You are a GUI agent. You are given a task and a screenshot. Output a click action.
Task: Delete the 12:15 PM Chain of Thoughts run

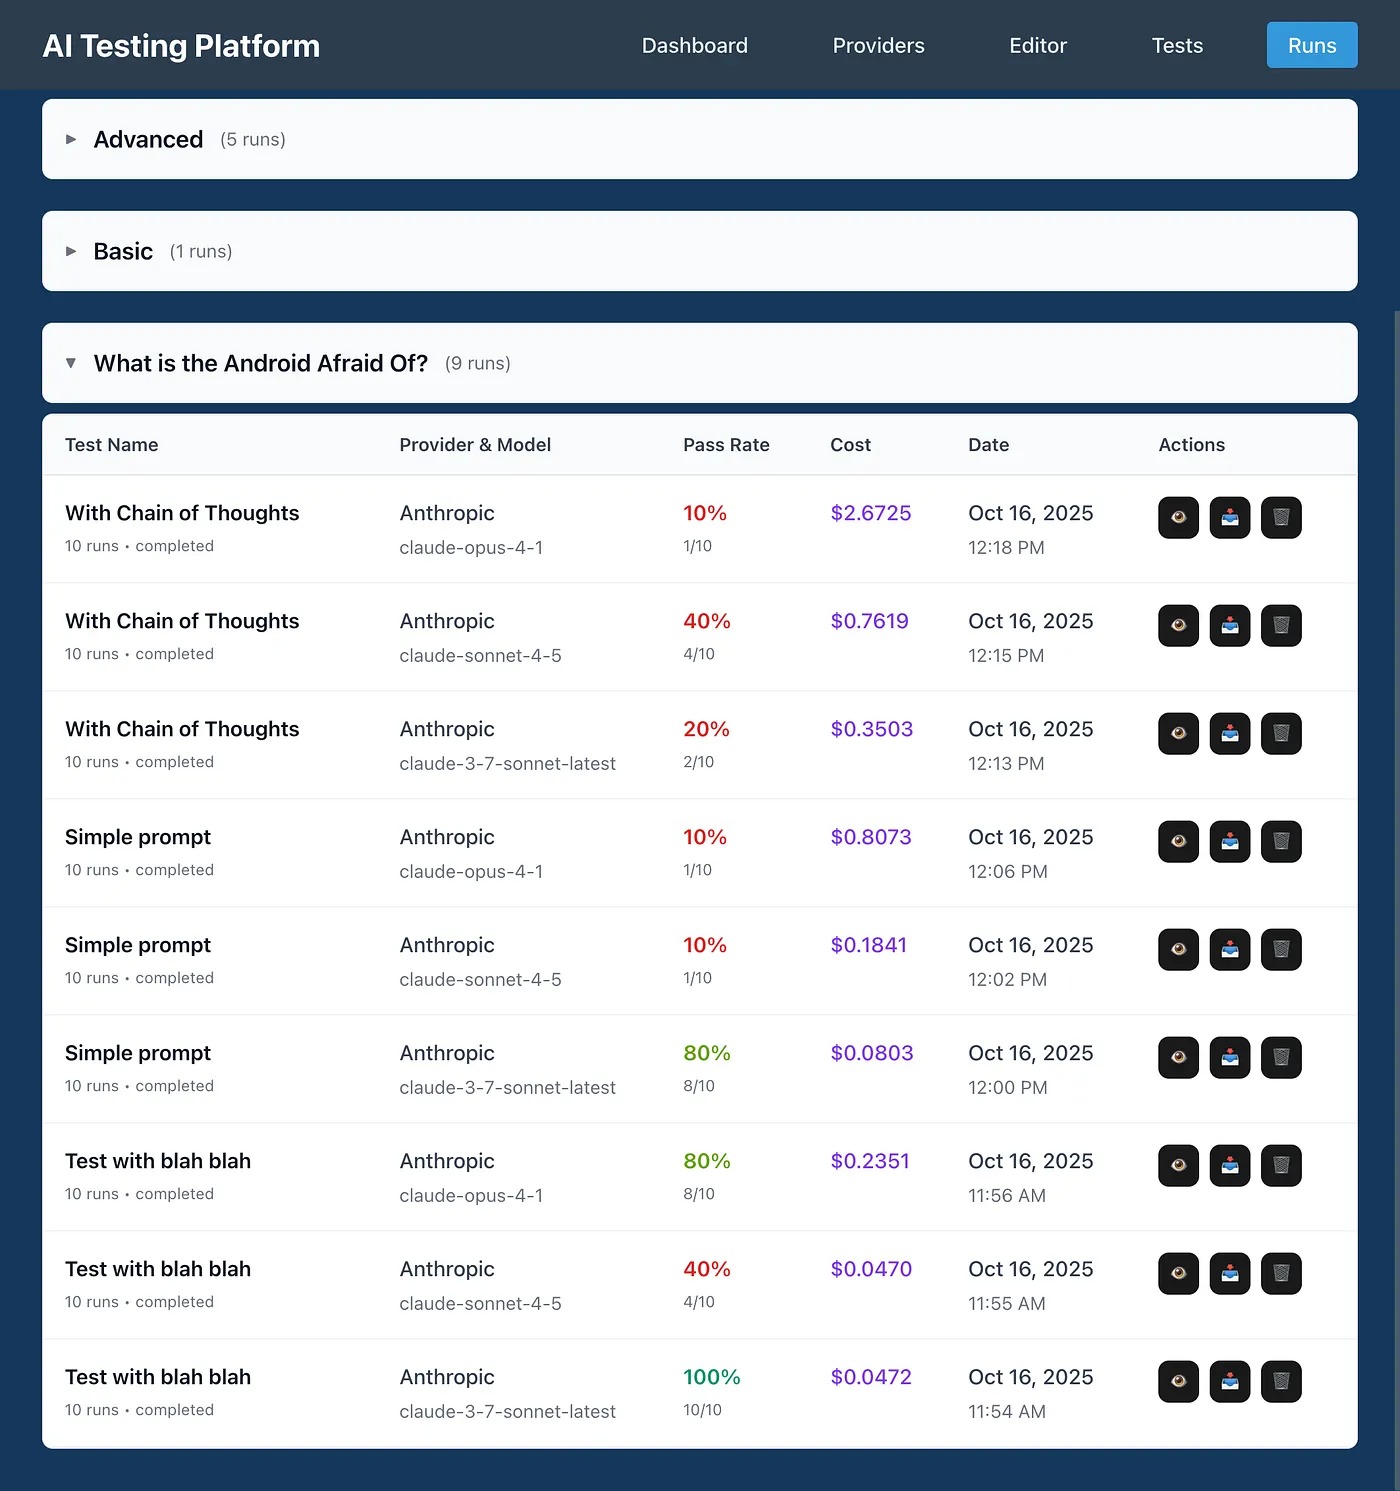click(1280, 626)
